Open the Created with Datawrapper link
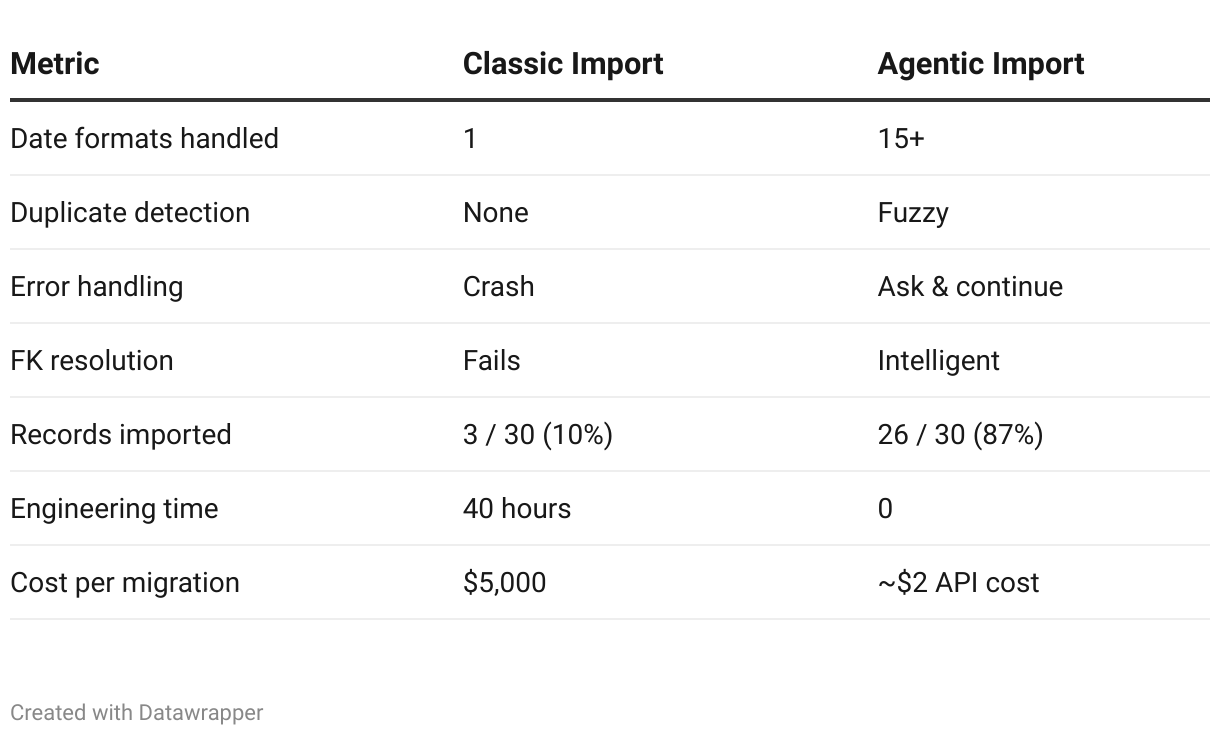The width and height of the screenshot is (1220, 736). click(x=137, y=713)
